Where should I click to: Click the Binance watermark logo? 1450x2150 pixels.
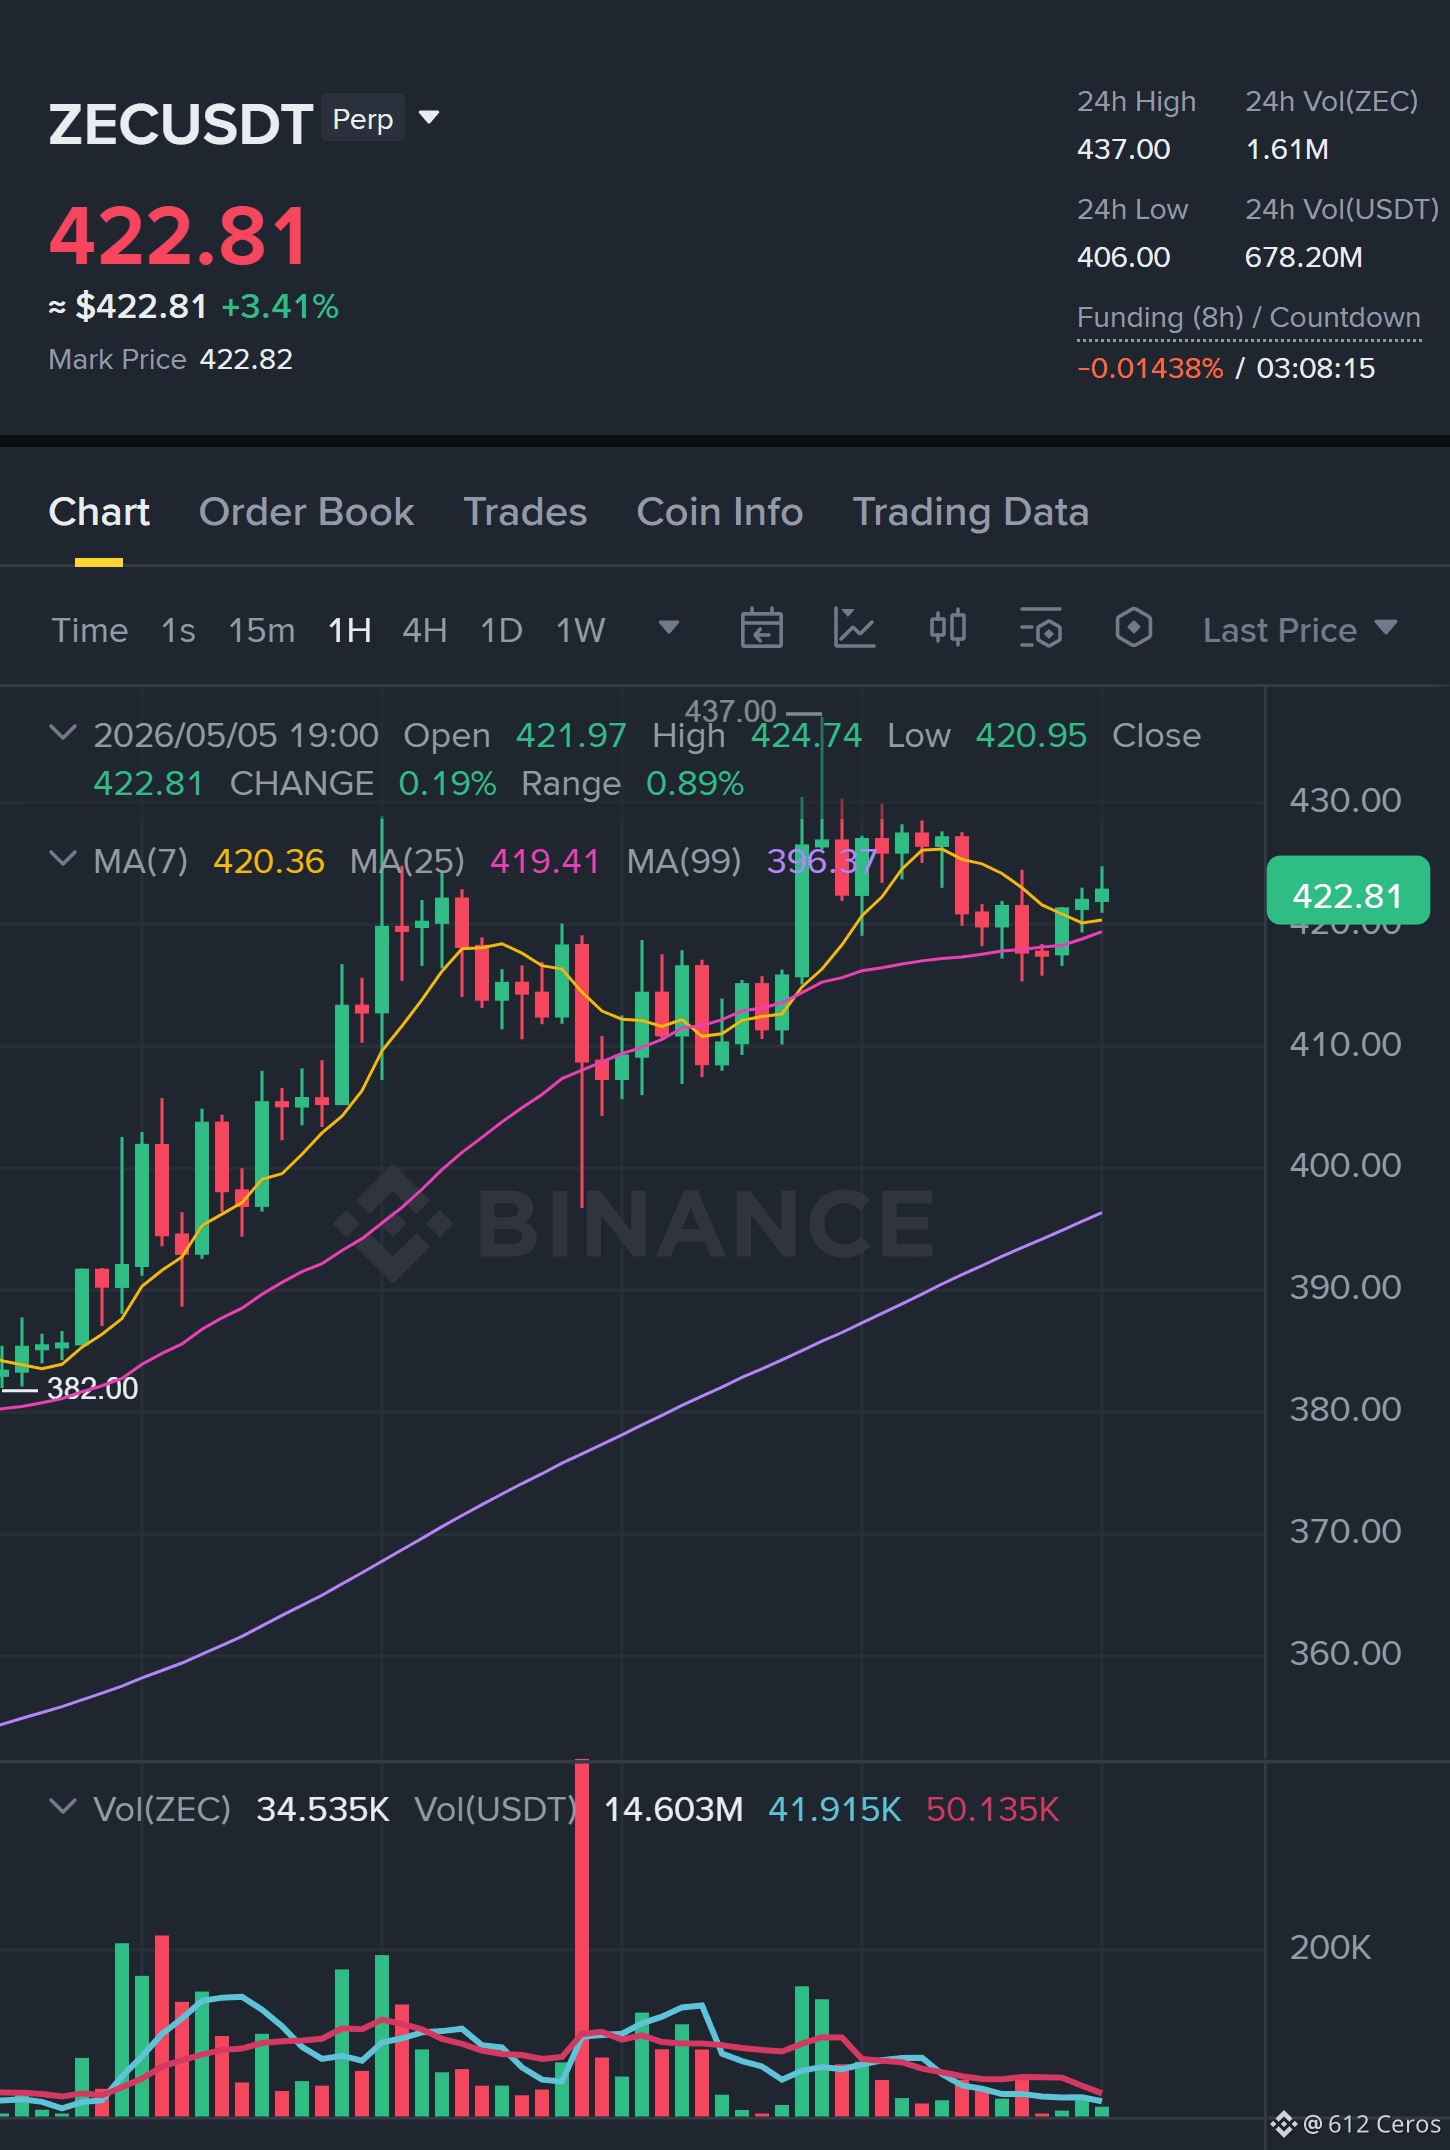634,1224
